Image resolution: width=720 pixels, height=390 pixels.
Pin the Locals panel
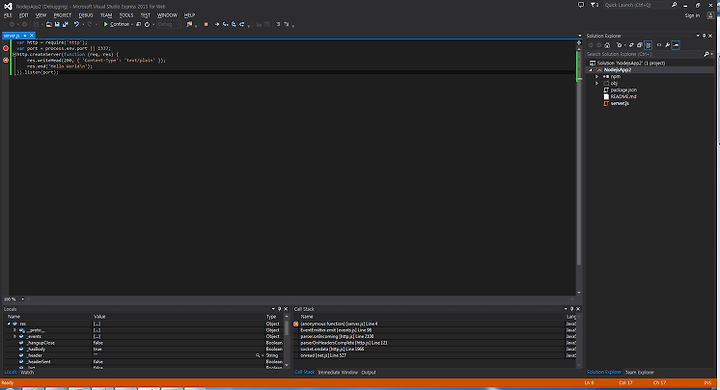pyautogui.click(x=279, y=309)
